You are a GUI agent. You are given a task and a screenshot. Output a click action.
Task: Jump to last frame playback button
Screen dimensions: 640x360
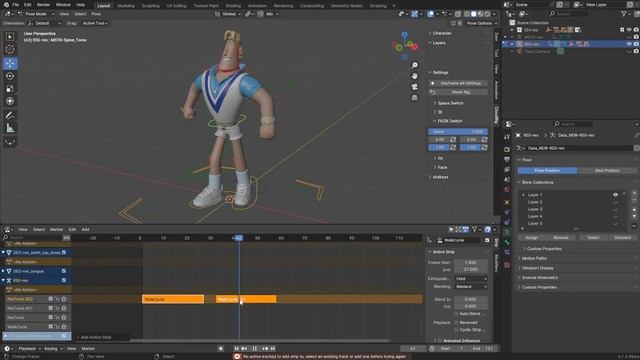[273, 349]
